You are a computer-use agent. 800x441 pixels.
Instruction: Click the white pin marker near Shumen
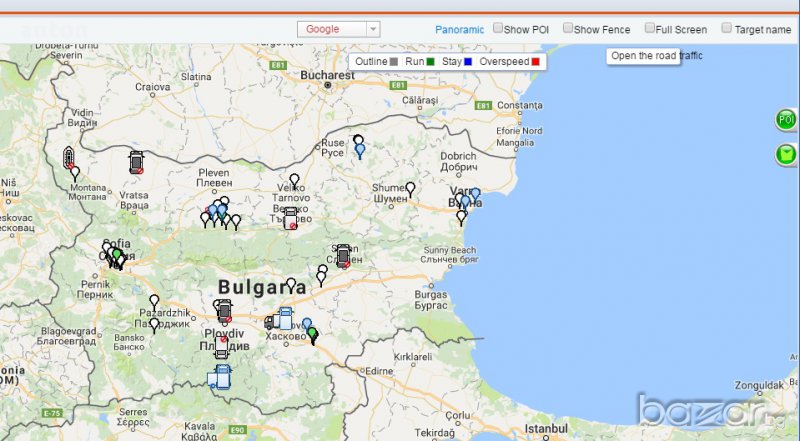pos(410,189)
